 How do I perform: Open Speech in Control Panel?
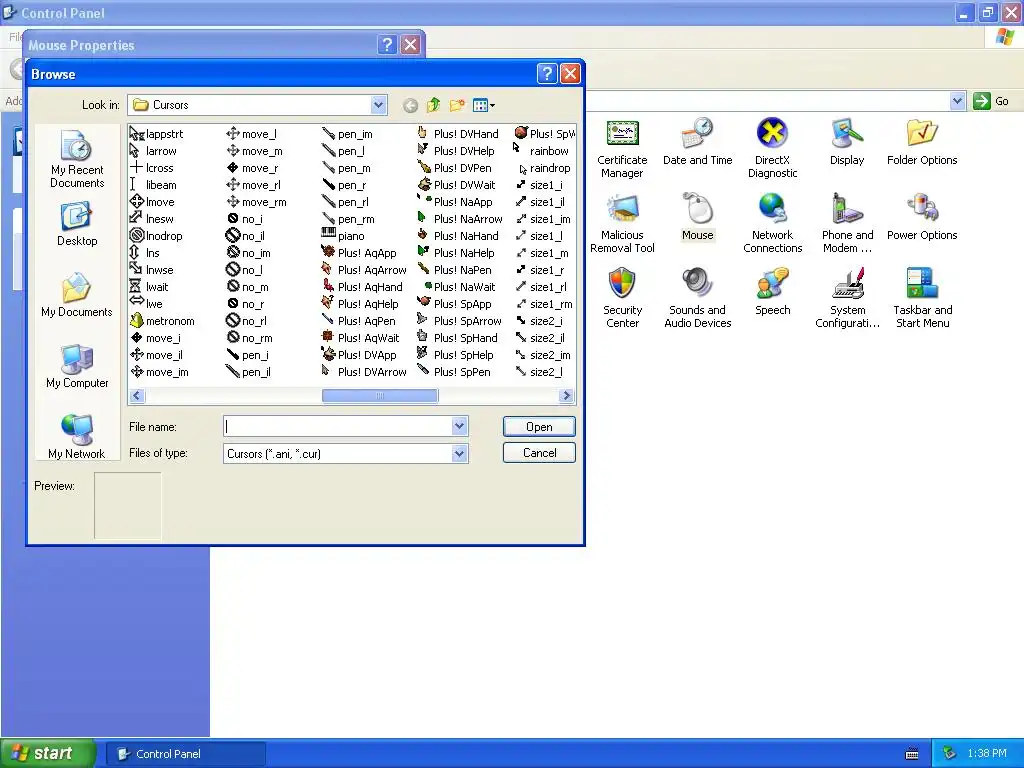tap(773, 292)
